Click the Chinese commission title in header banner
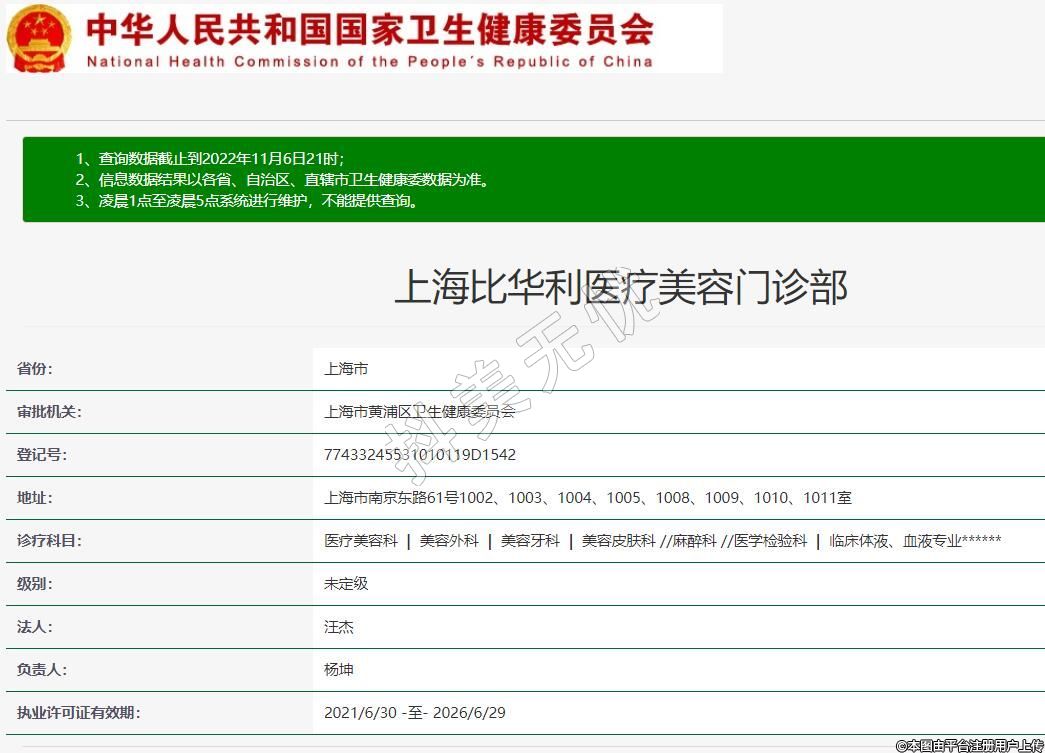Screen dimensions: 1045x753 pyautogui.click(x=369, y=29)
